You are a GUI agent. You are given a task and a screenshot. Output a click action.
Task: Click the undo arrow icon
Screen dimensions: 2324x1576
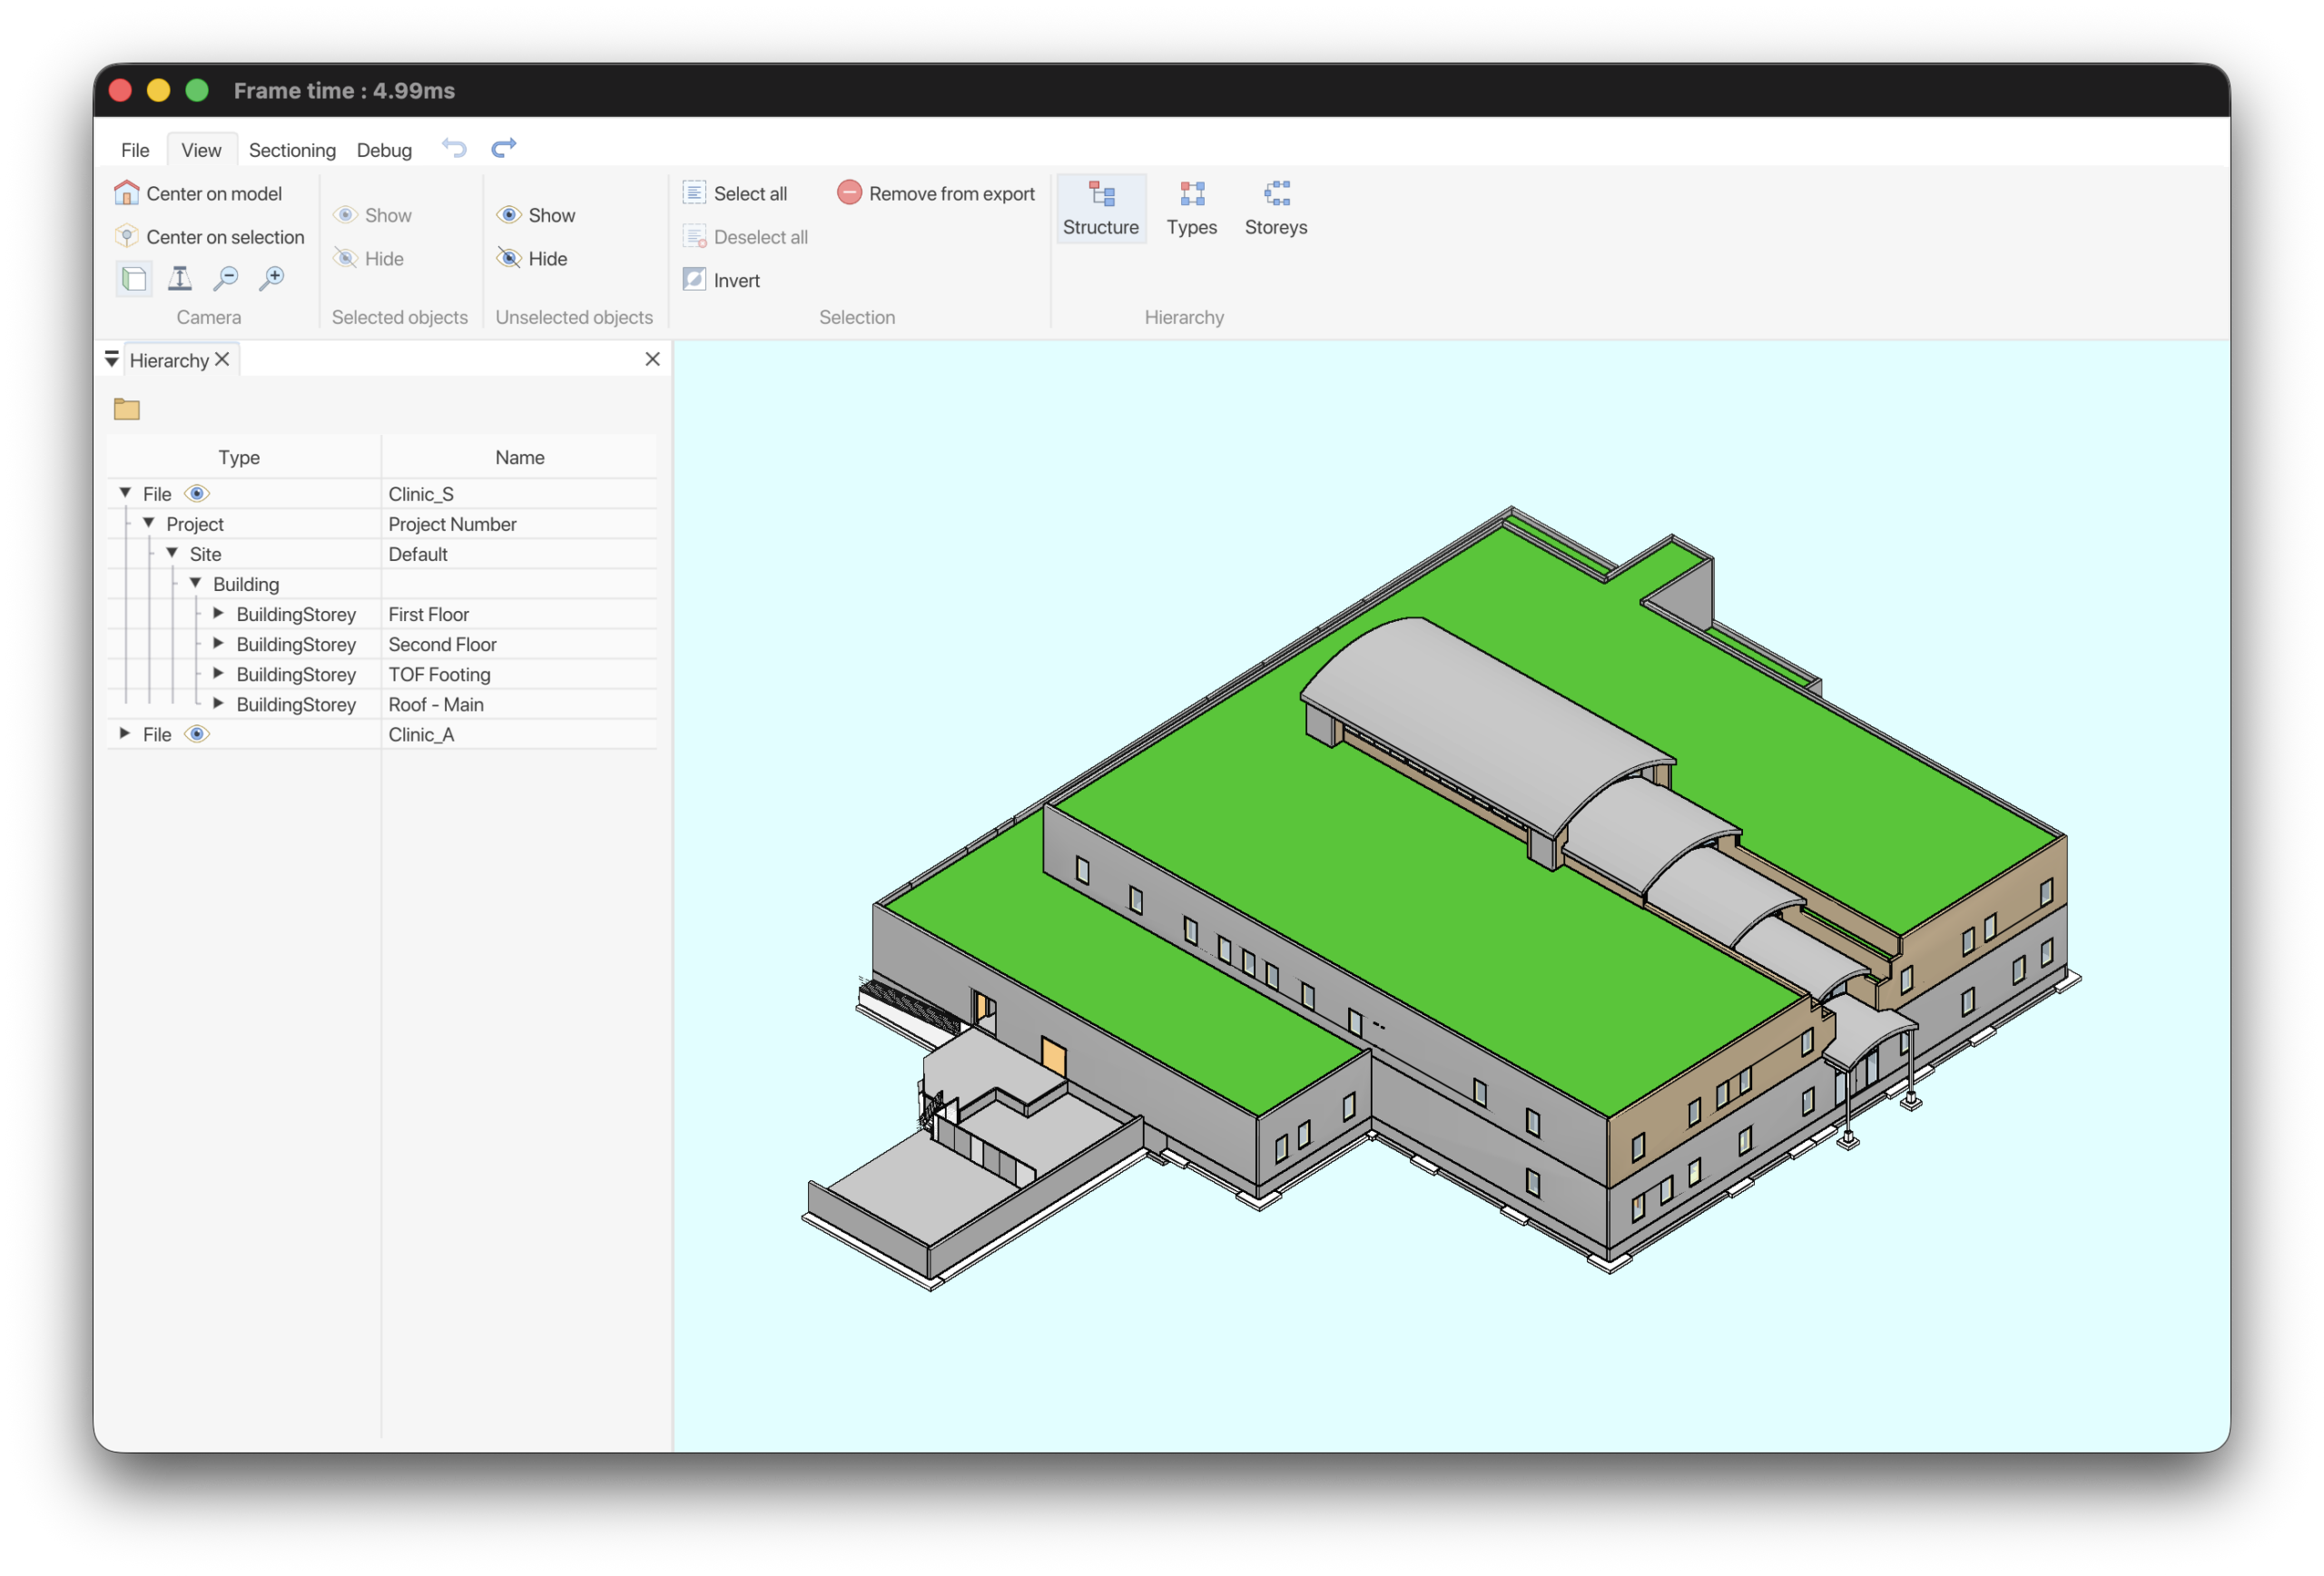click(x=454, y=149)
